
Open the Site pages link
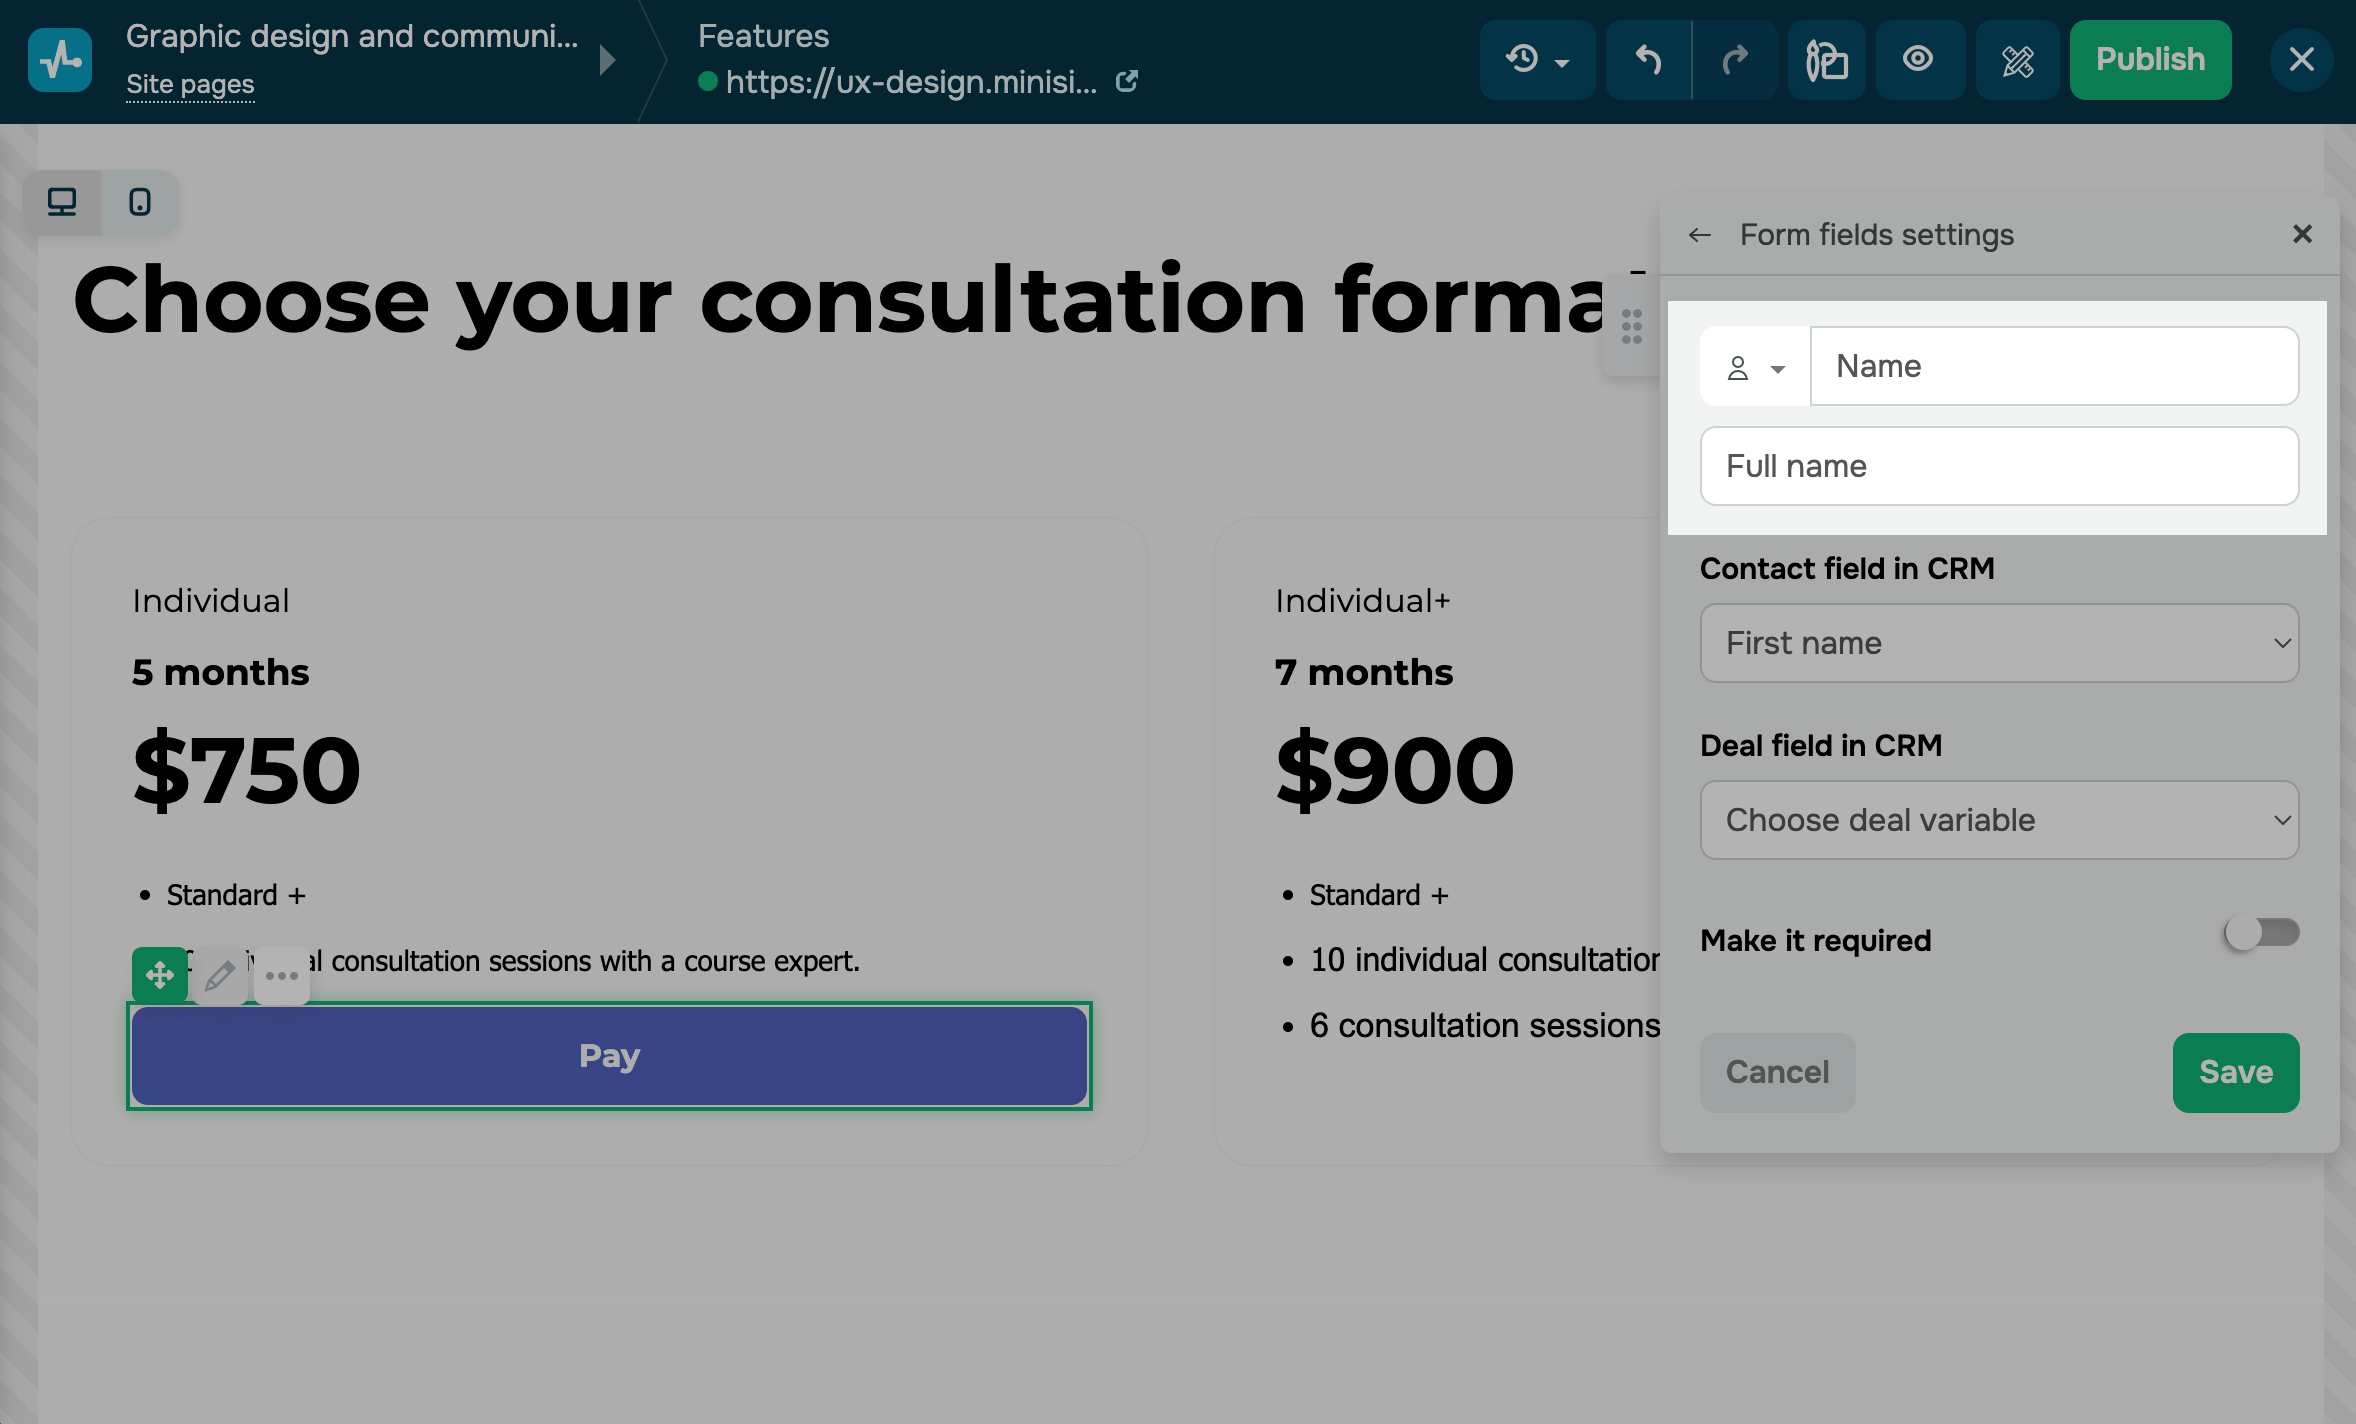[190, 85]
